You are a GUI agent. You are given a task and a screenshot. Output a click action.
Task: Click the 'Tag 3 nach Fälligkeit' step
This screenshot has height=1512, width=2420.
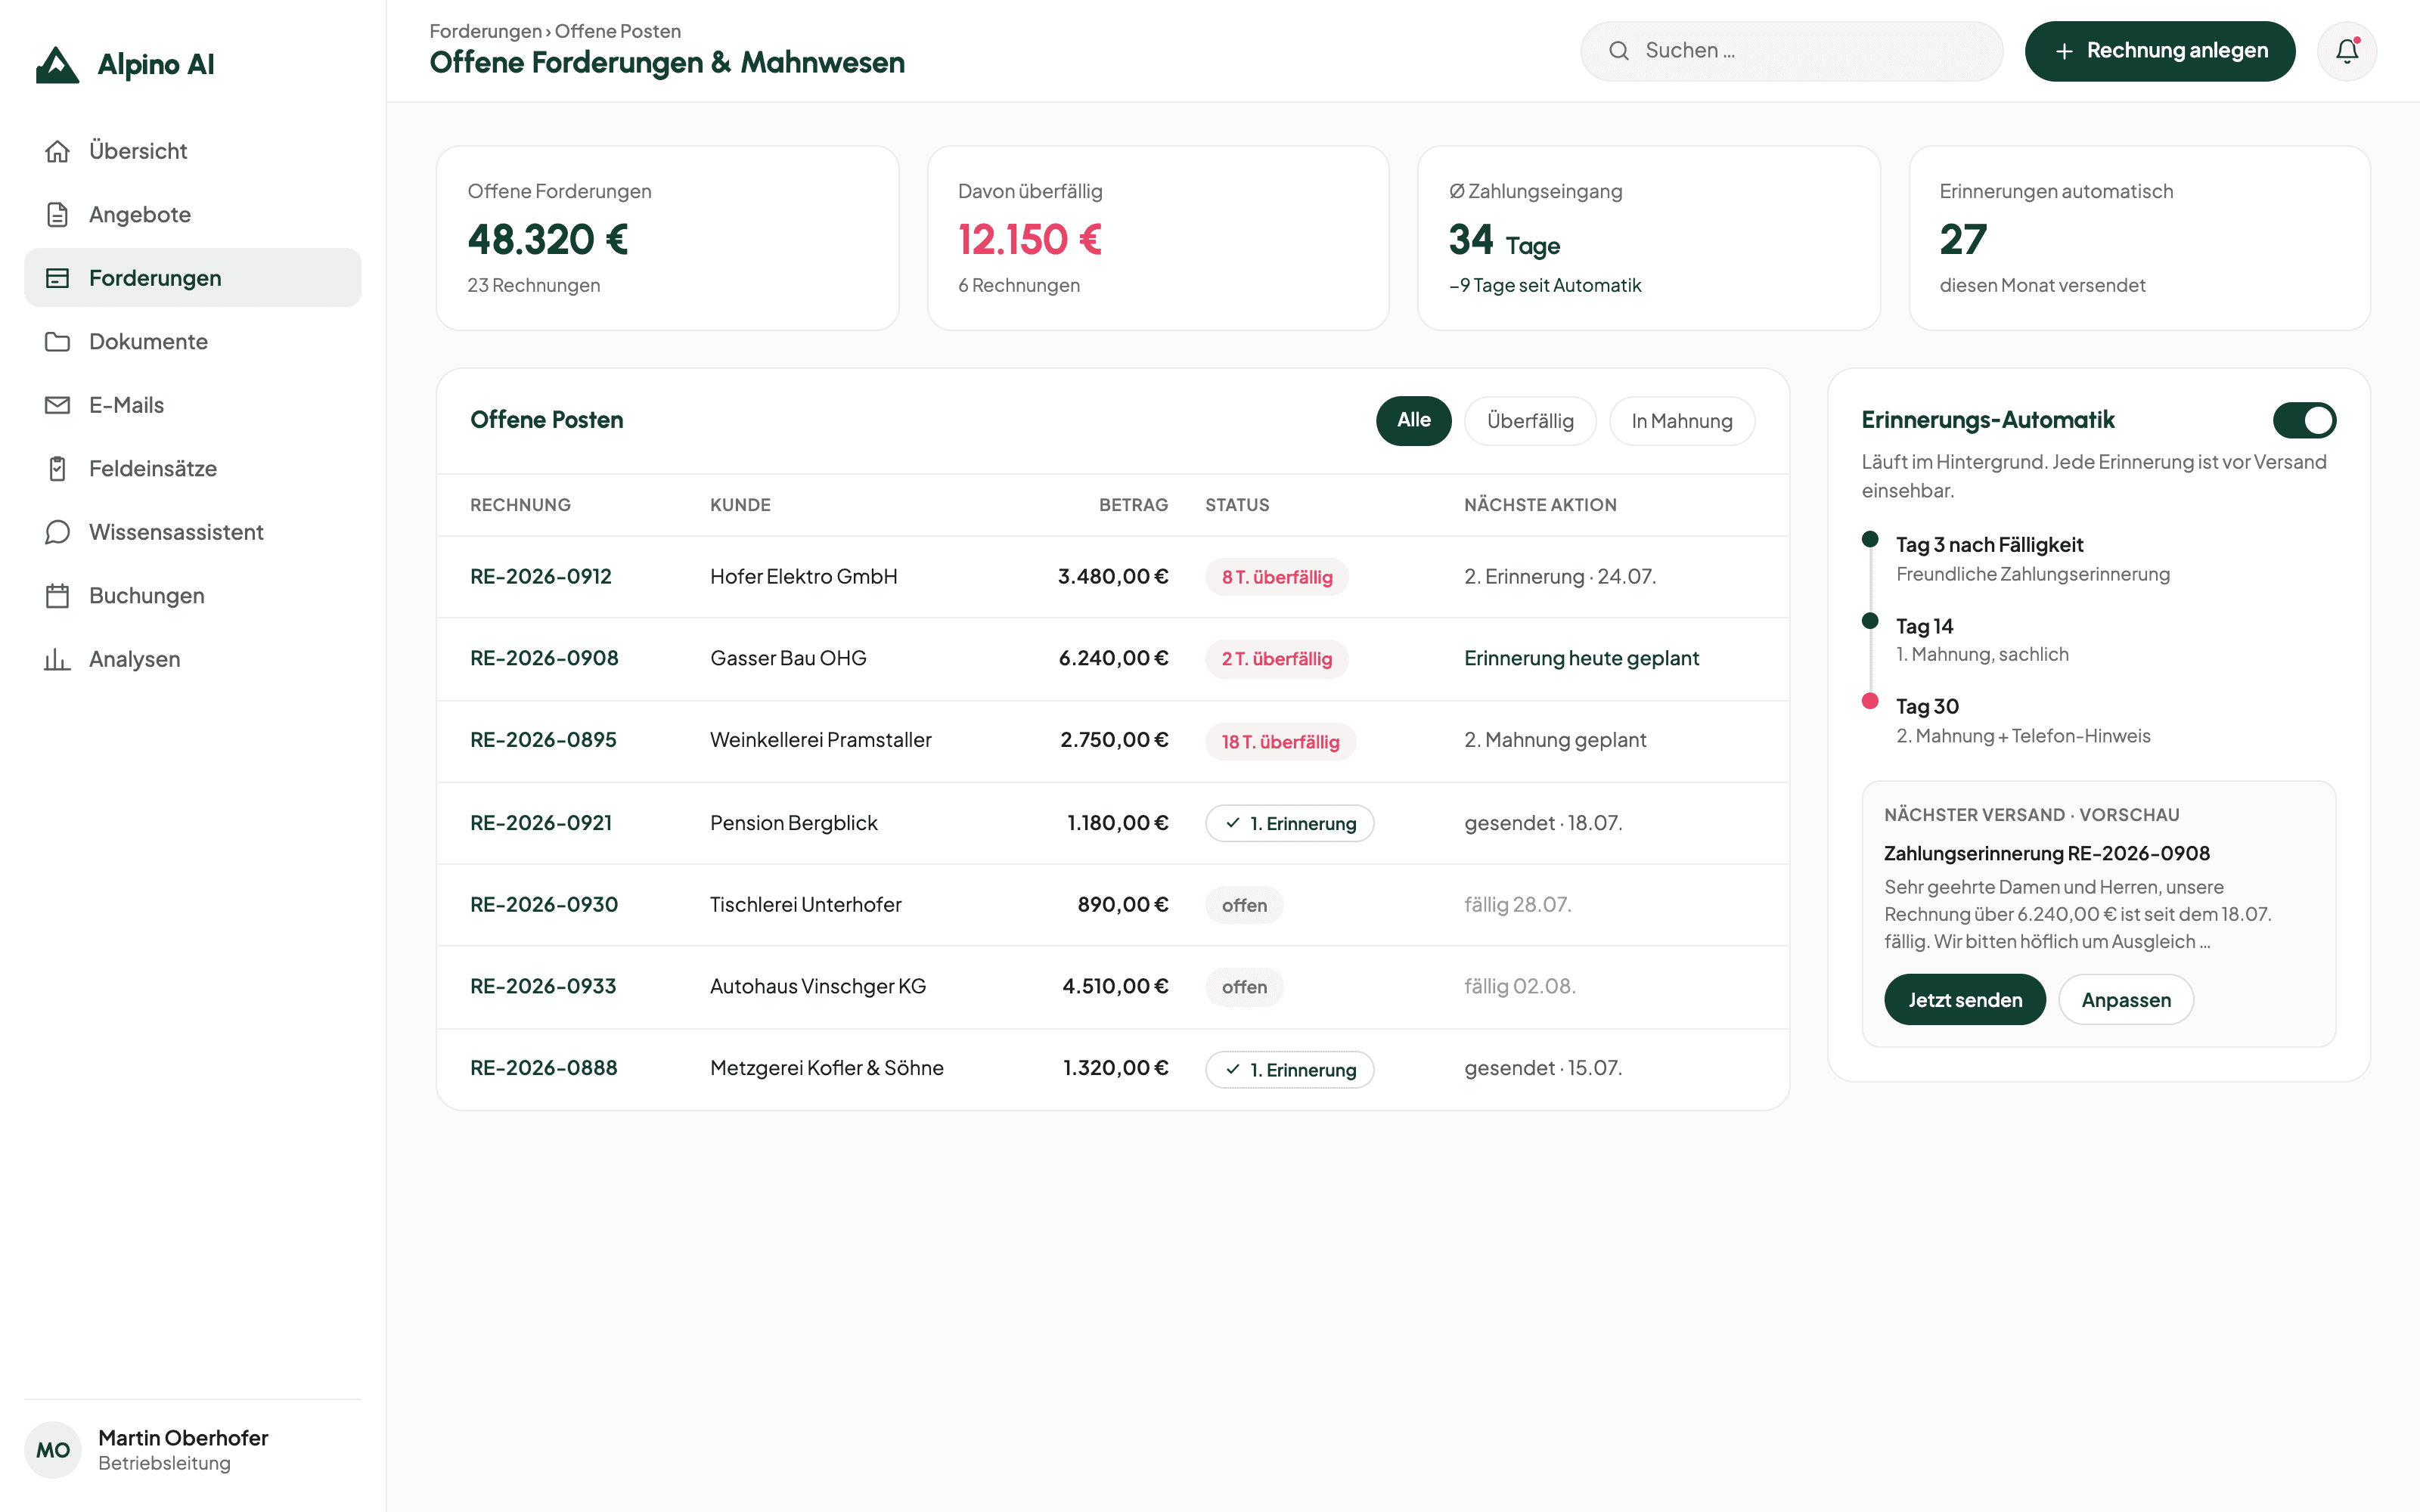click(1989, 545)
